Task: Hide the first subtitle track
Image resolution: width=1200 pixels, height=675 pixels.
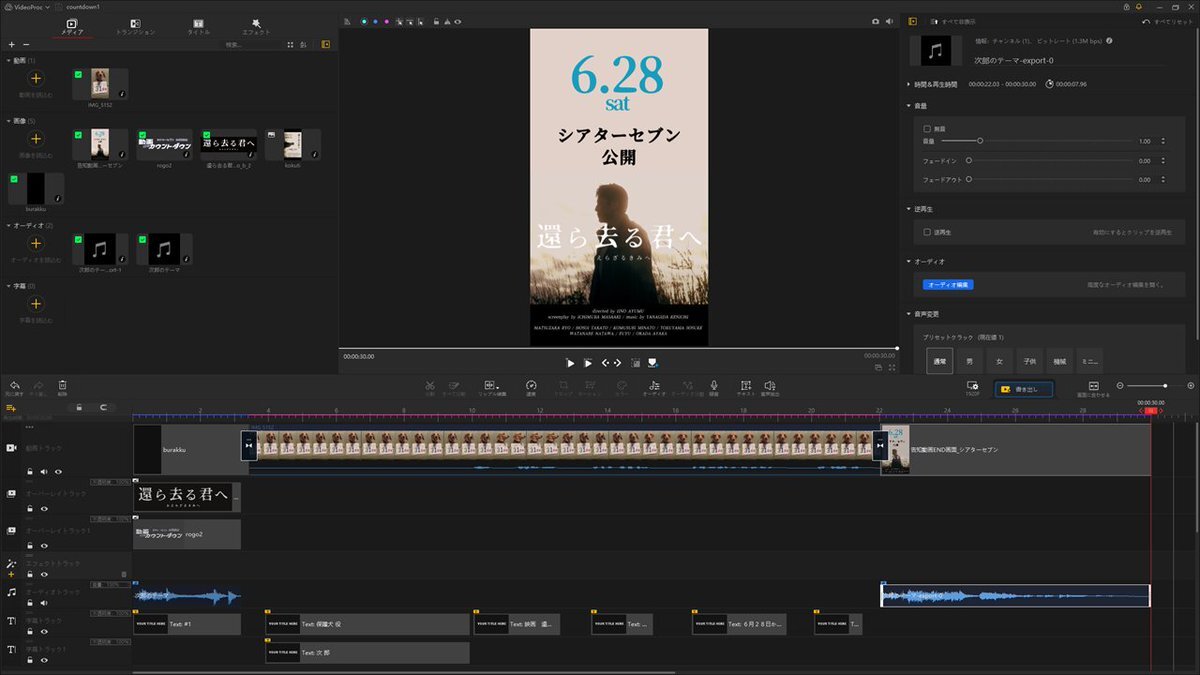Action: pyautogui.click(x=44, y=634)
